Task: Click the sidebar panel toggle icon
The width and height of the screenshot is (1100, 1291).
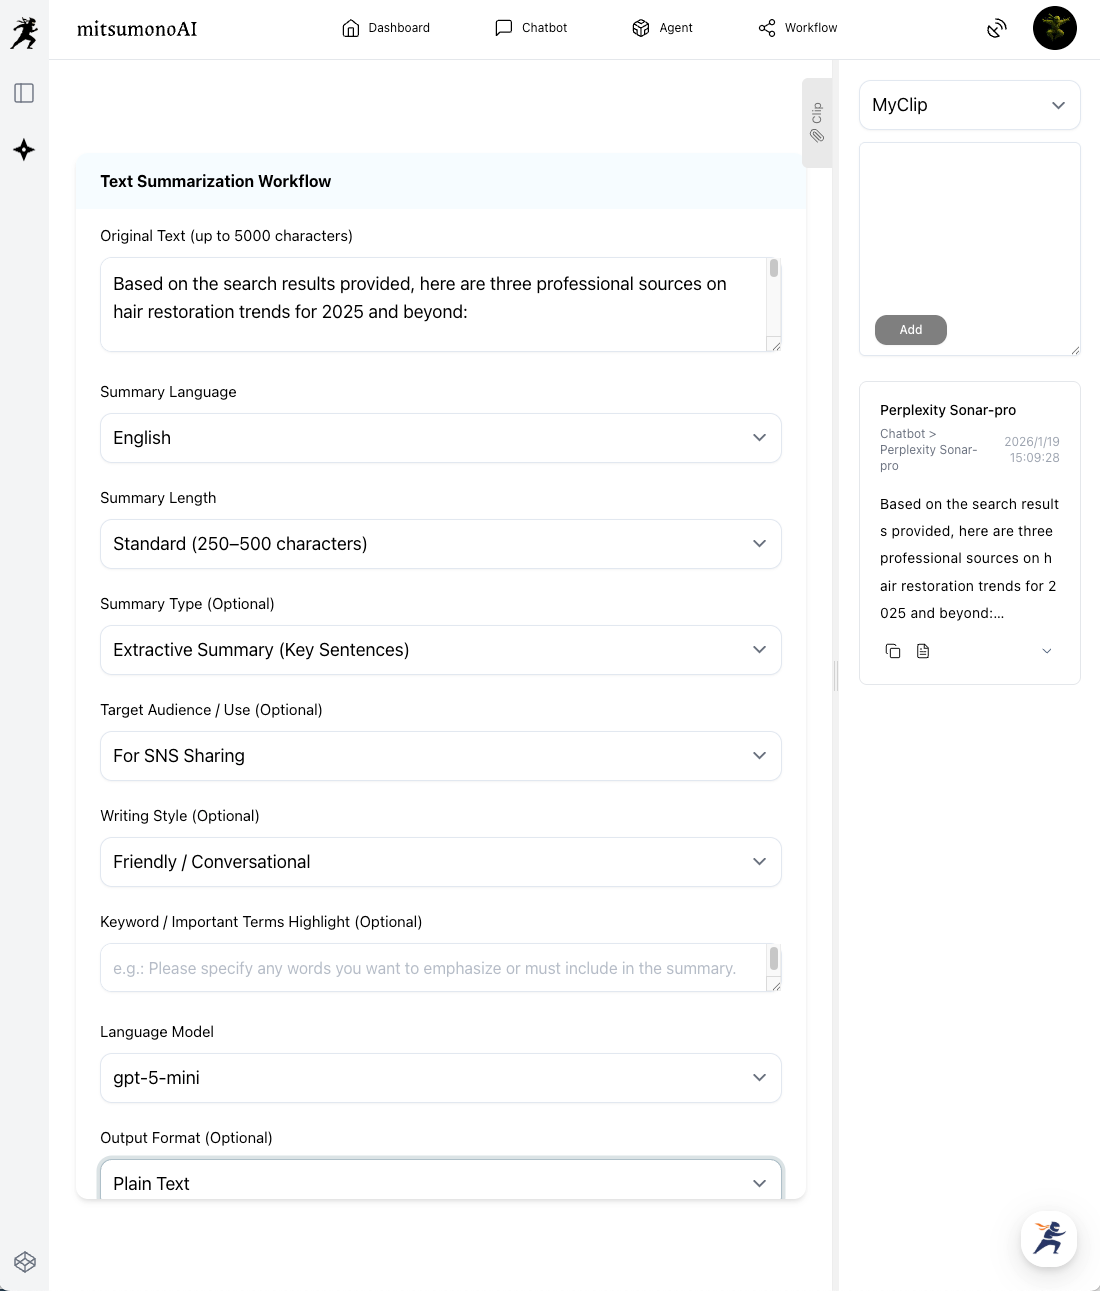Action: pyautogui.click(x=24, y=93)
